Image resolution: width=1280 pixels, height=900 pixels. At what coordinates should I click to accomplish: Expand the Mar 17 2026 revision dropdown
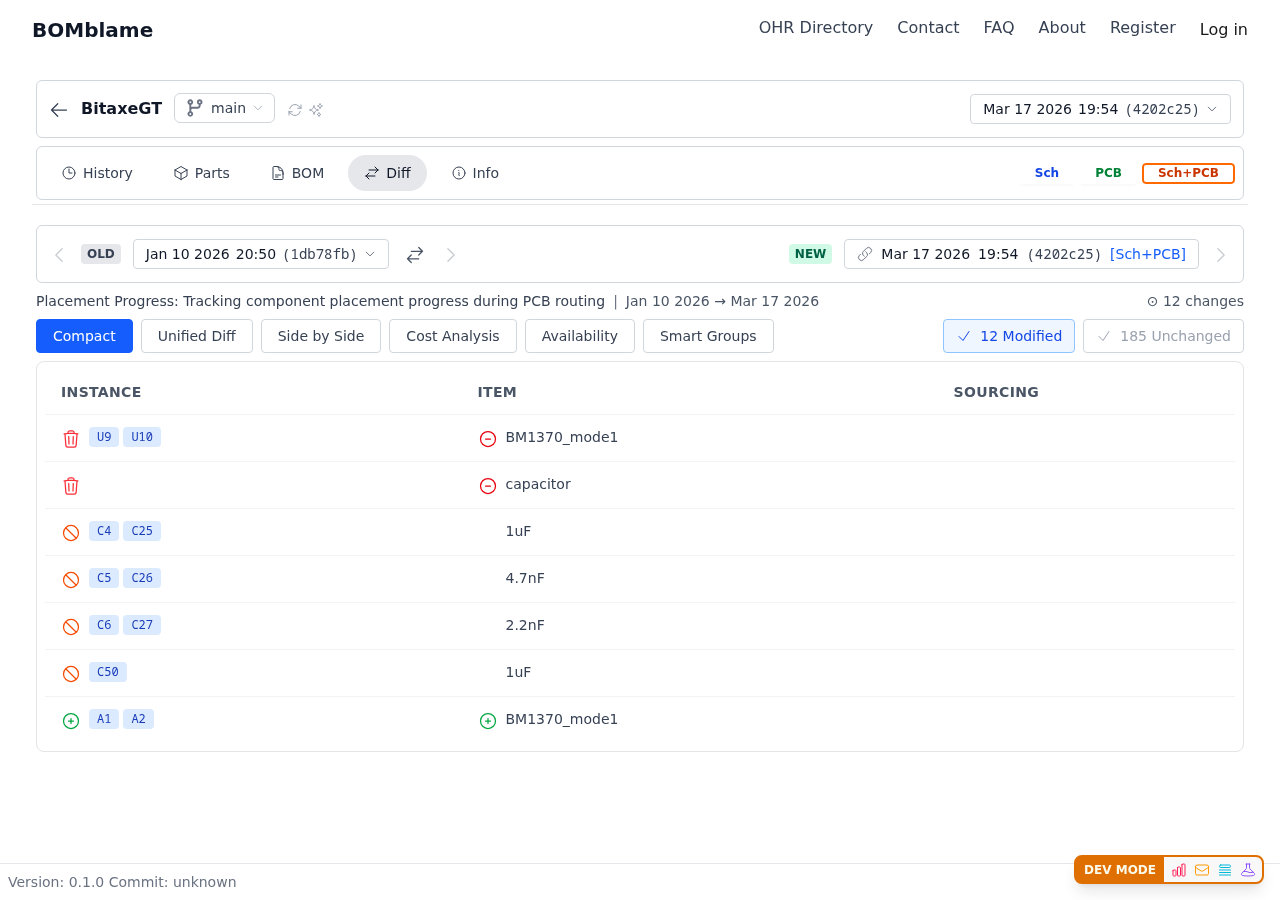click(1100, 109)
